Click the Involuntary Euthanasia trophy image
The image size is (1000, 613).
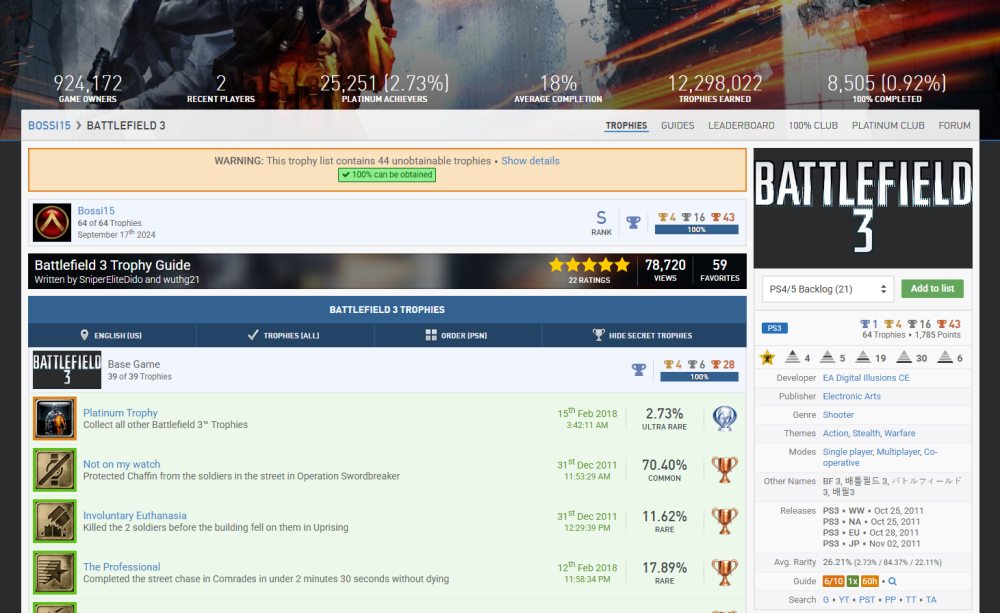(x=54, y=521)
